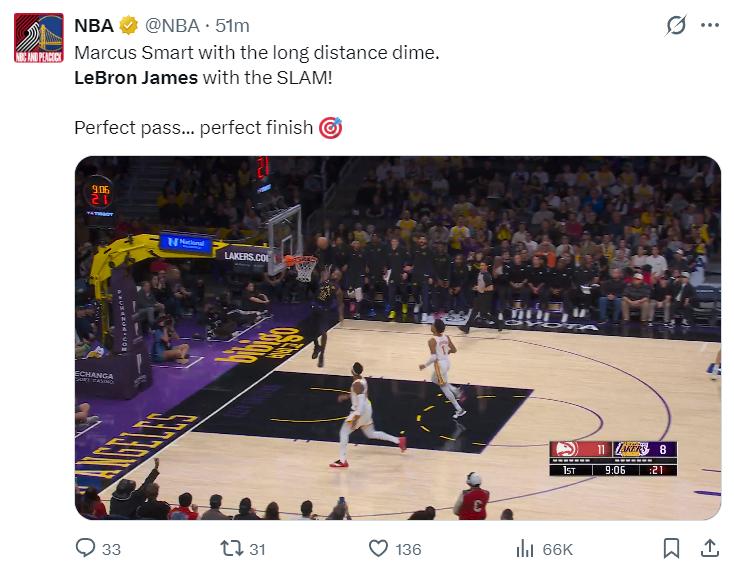The image size is (734, 575).
Task: Bookmark this NBA post
Action: click(x=672, y=548)
